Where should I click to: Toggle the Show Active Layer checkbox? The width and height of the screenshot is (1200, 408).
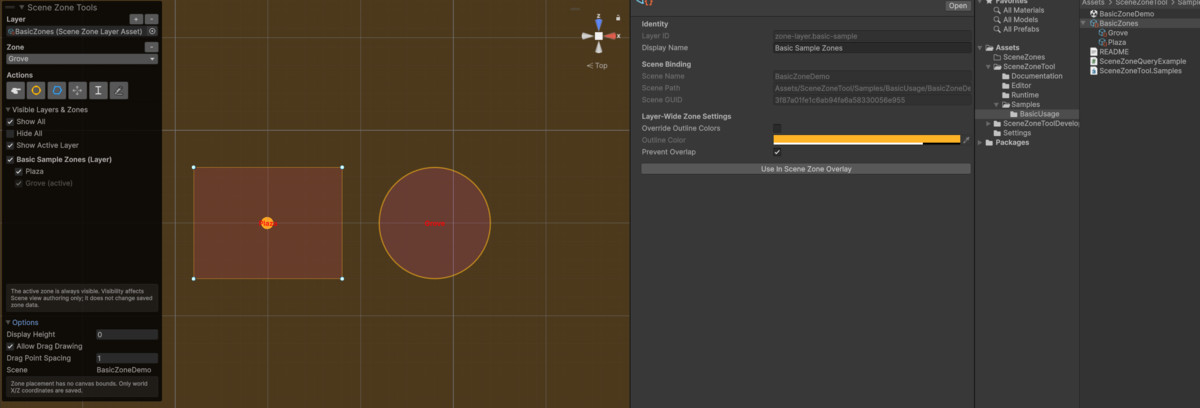click(10, 145)
